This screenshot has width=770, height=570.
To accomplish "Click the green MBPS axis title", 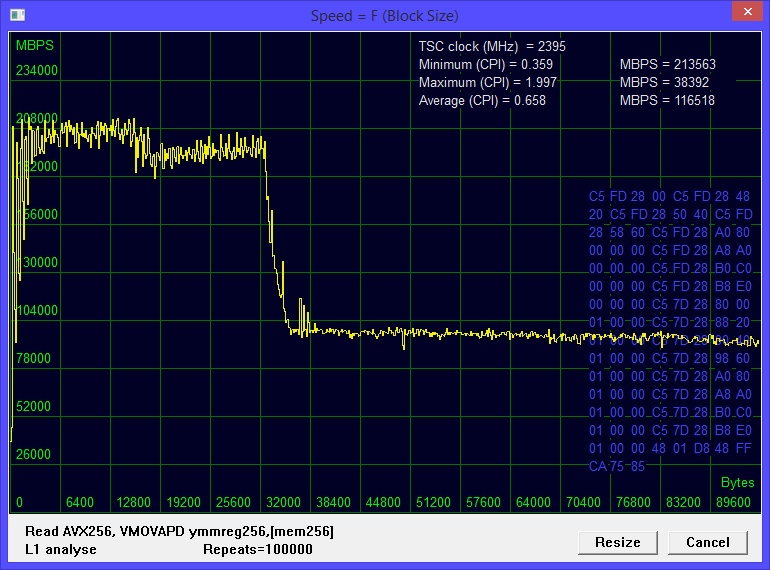I will coord(34,46).
